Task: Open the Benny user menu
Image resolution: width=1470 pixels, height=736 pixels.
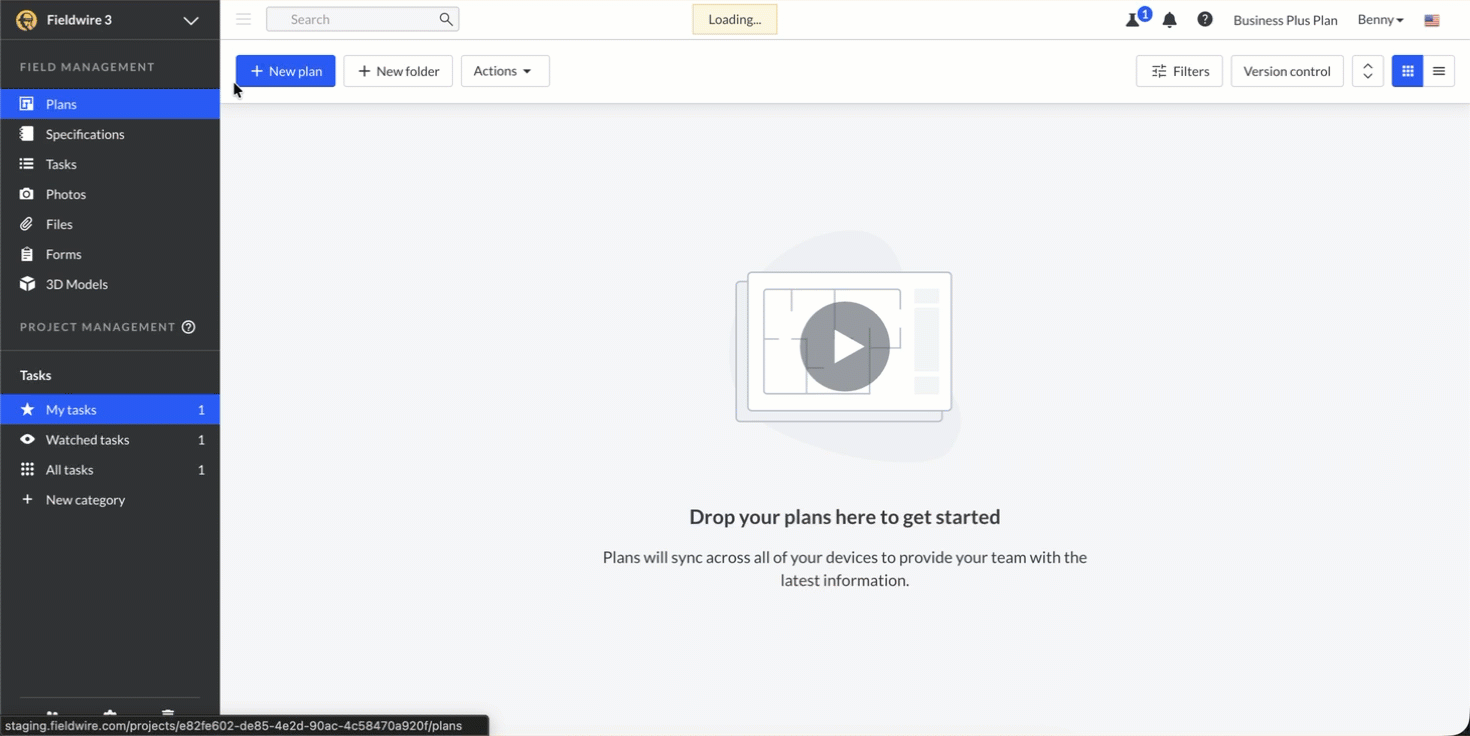Action: tap(1380, 20)
